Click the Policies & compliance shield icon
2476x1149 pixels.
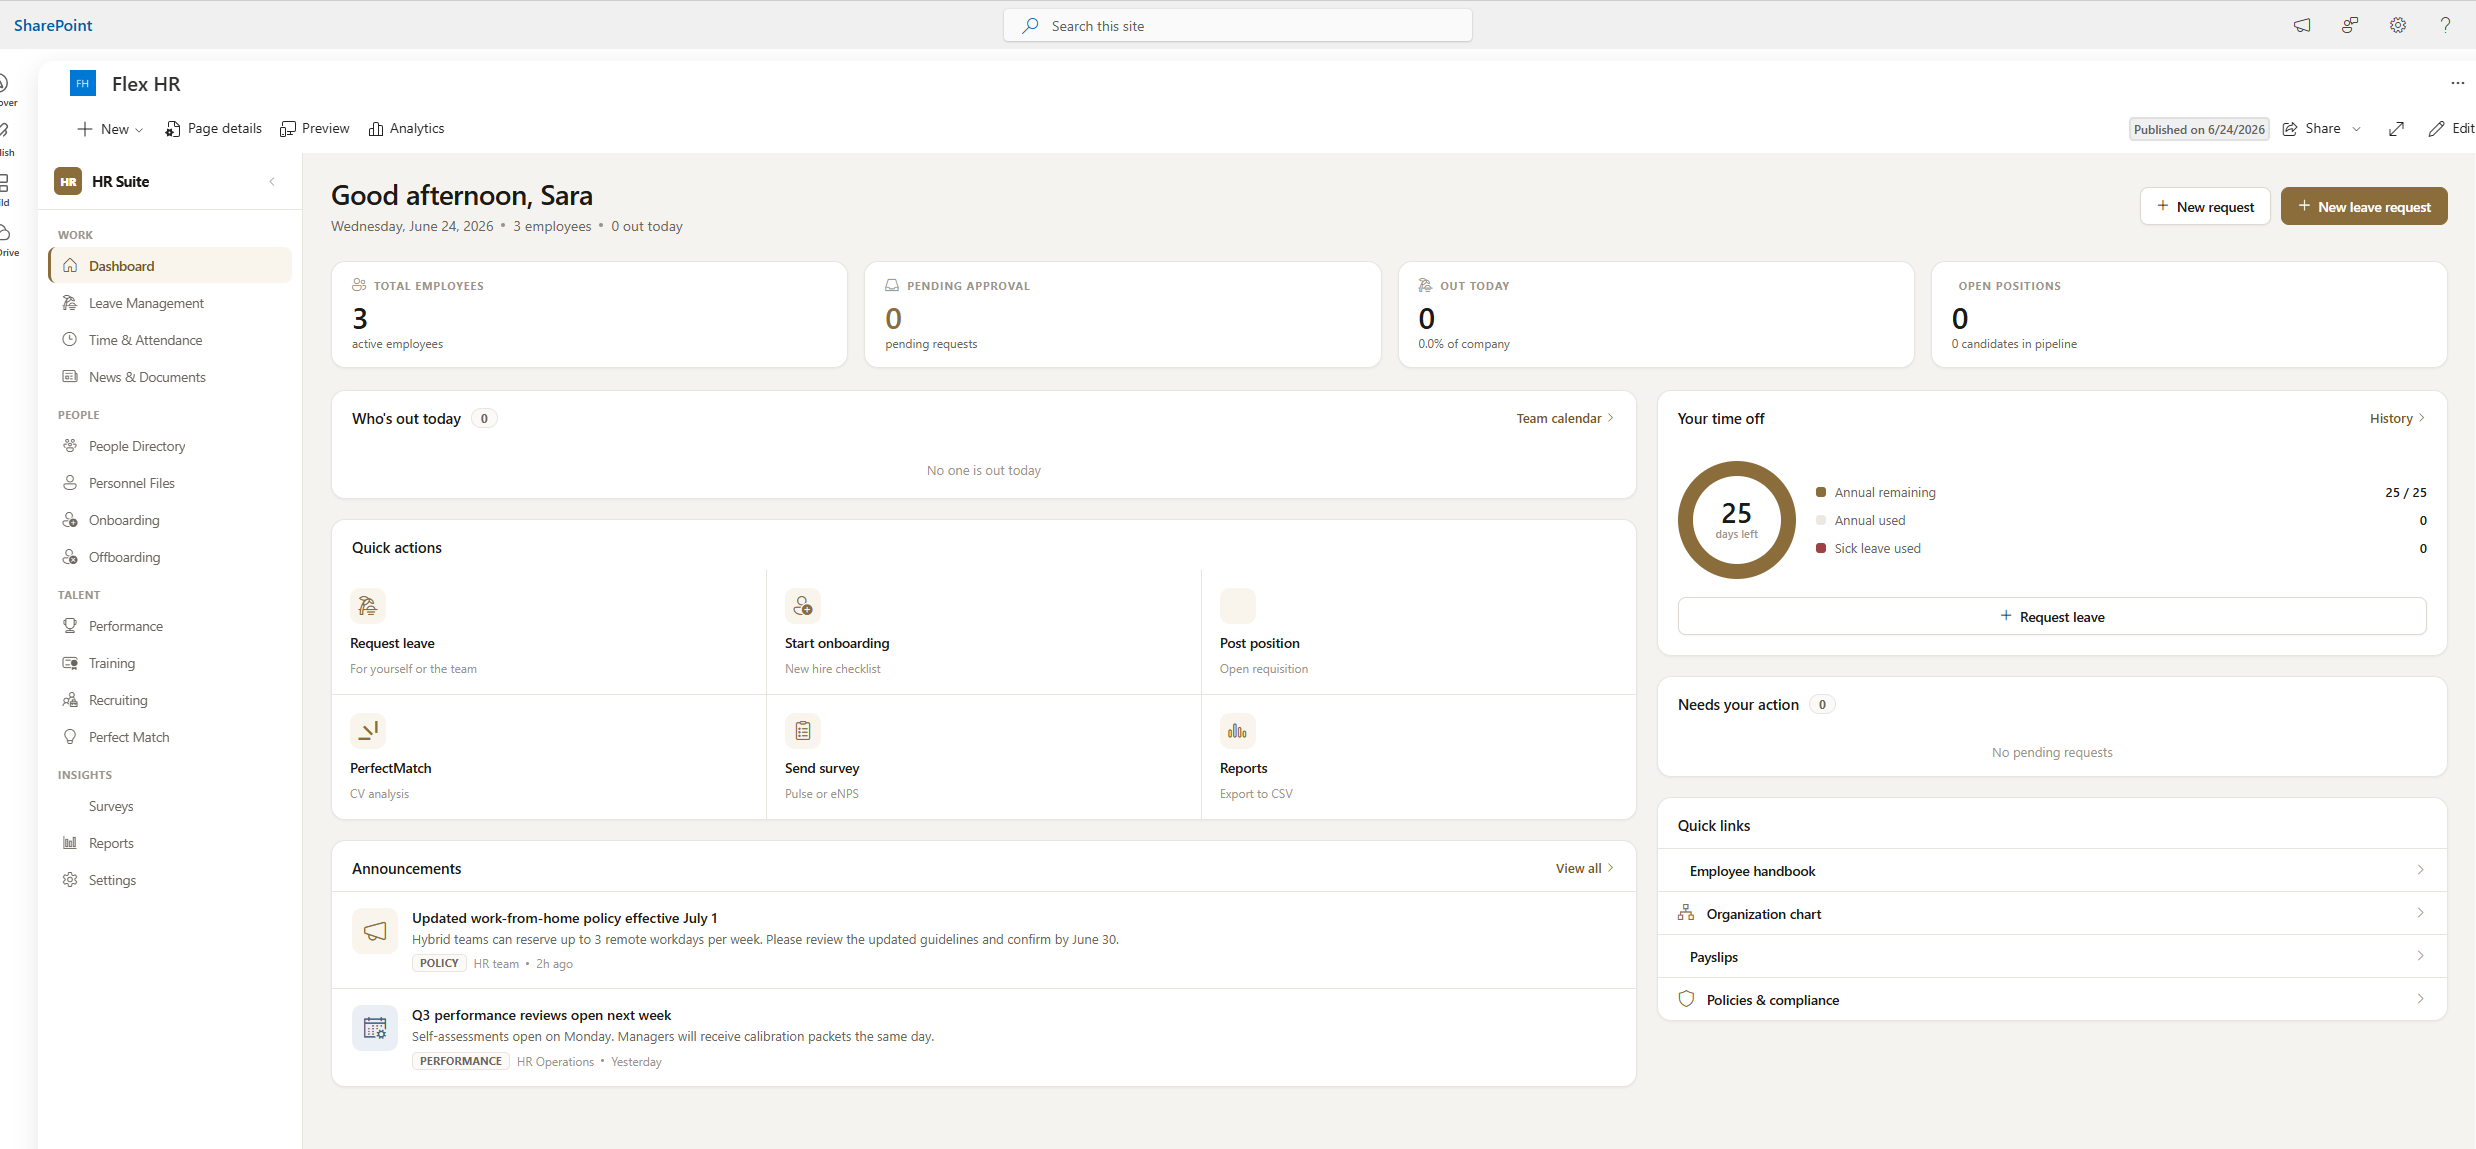tap(1686, 999)
